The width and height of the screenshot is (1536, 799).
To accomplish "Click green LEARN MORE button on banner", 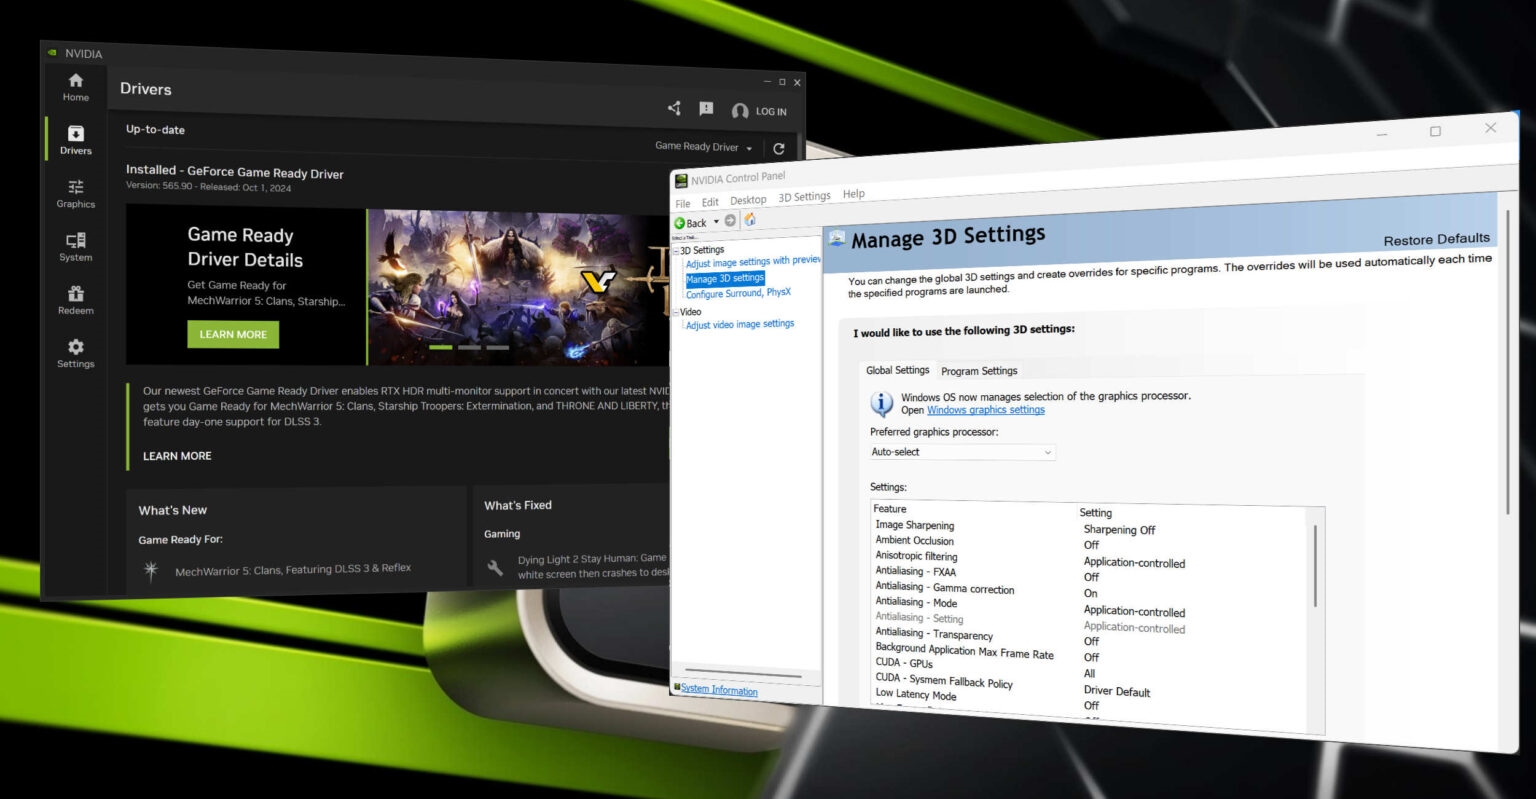I will (x=233, y=334).
